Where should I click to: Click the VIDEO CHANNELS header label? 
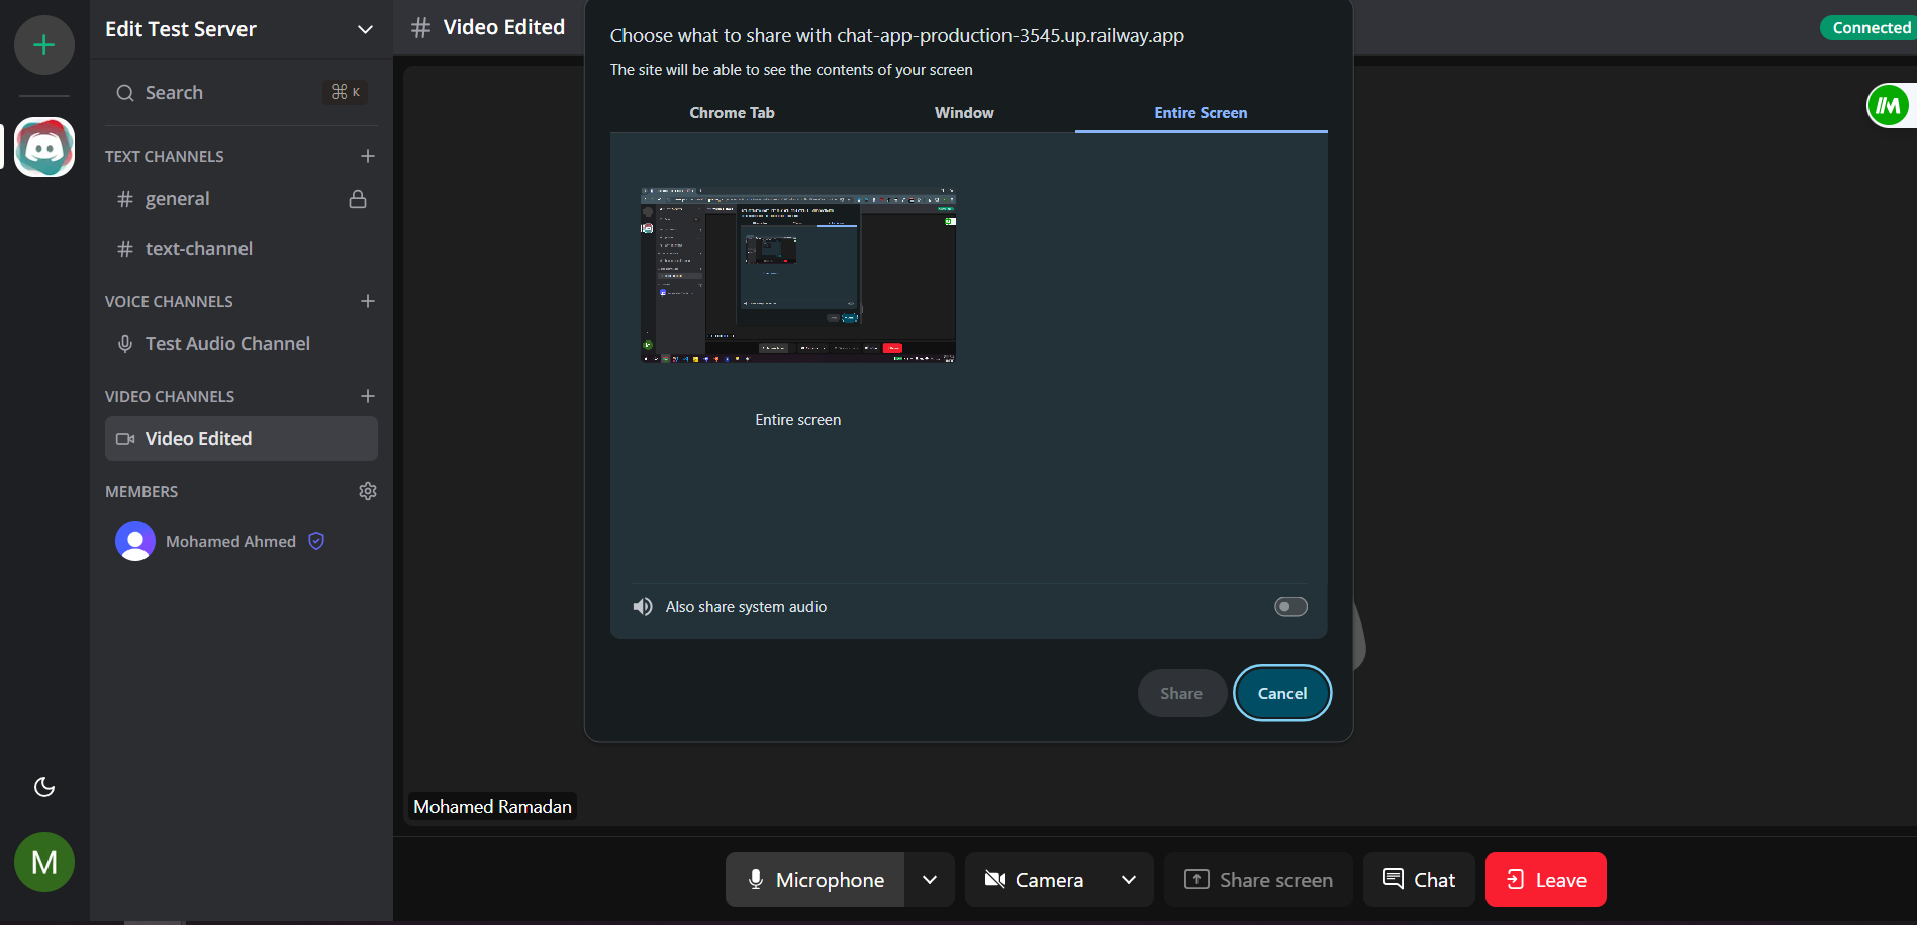pos(170,397)
